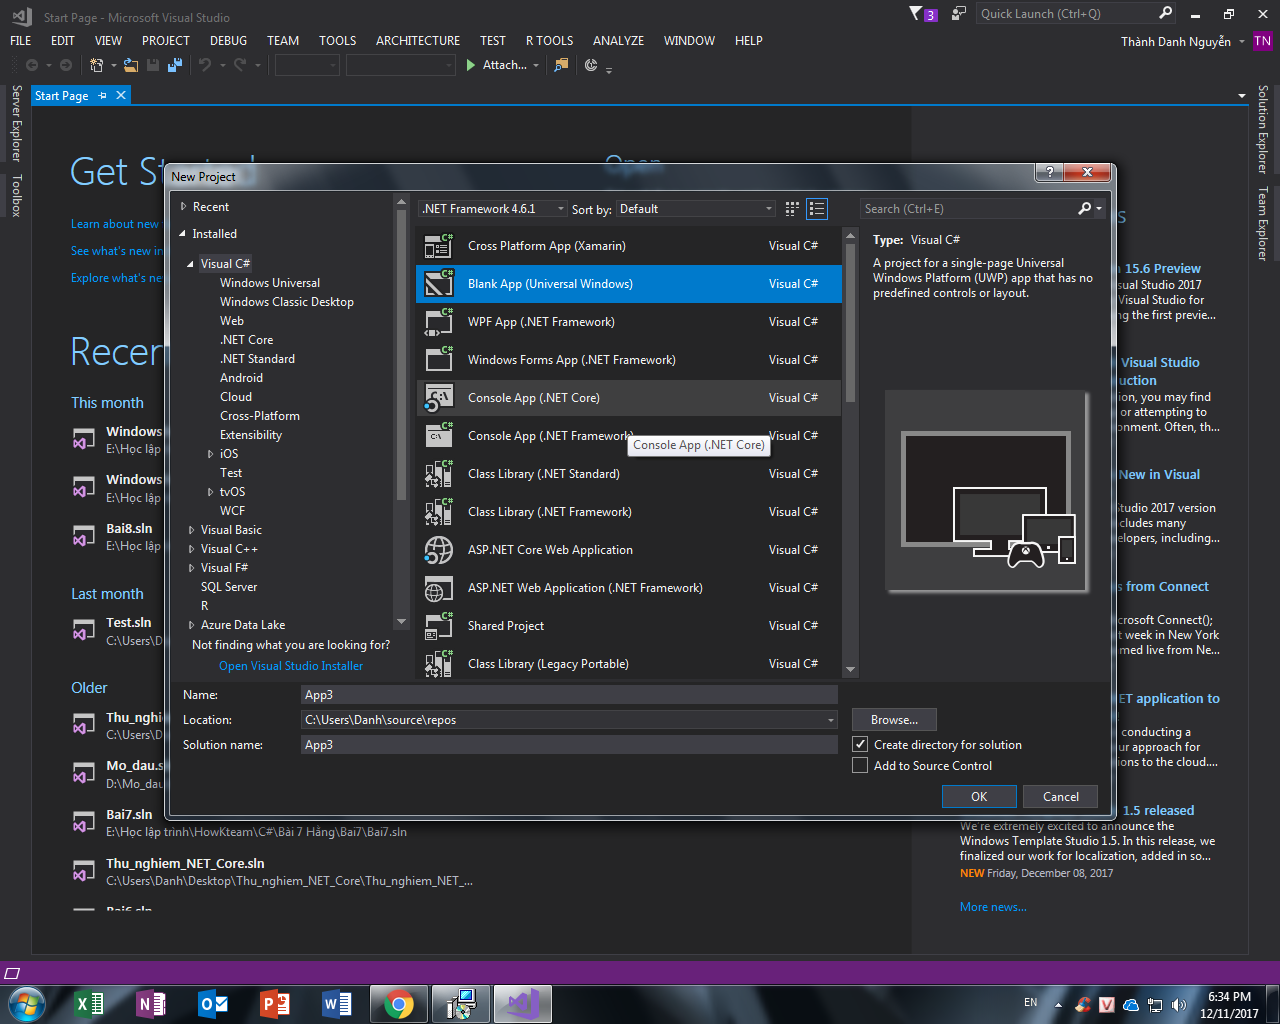The width and height of the screenshot is (1280, 1024).
Task: Select the Class Library (.NET Framework) template icon
Action: (x=438, y=512)
